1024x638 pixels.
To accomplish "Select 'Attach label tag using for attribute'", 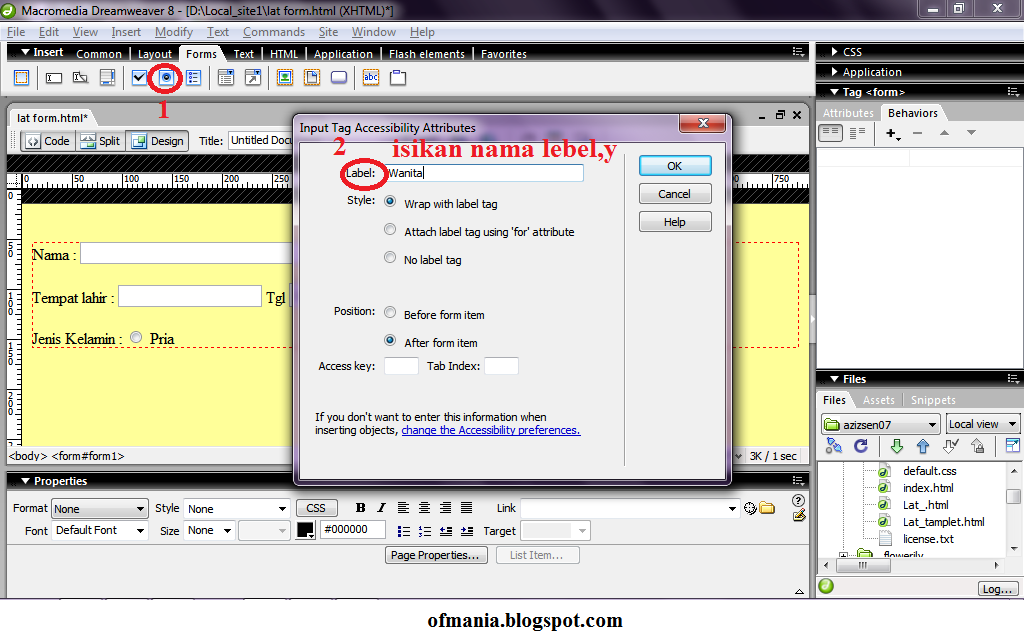I will [390, 230].
